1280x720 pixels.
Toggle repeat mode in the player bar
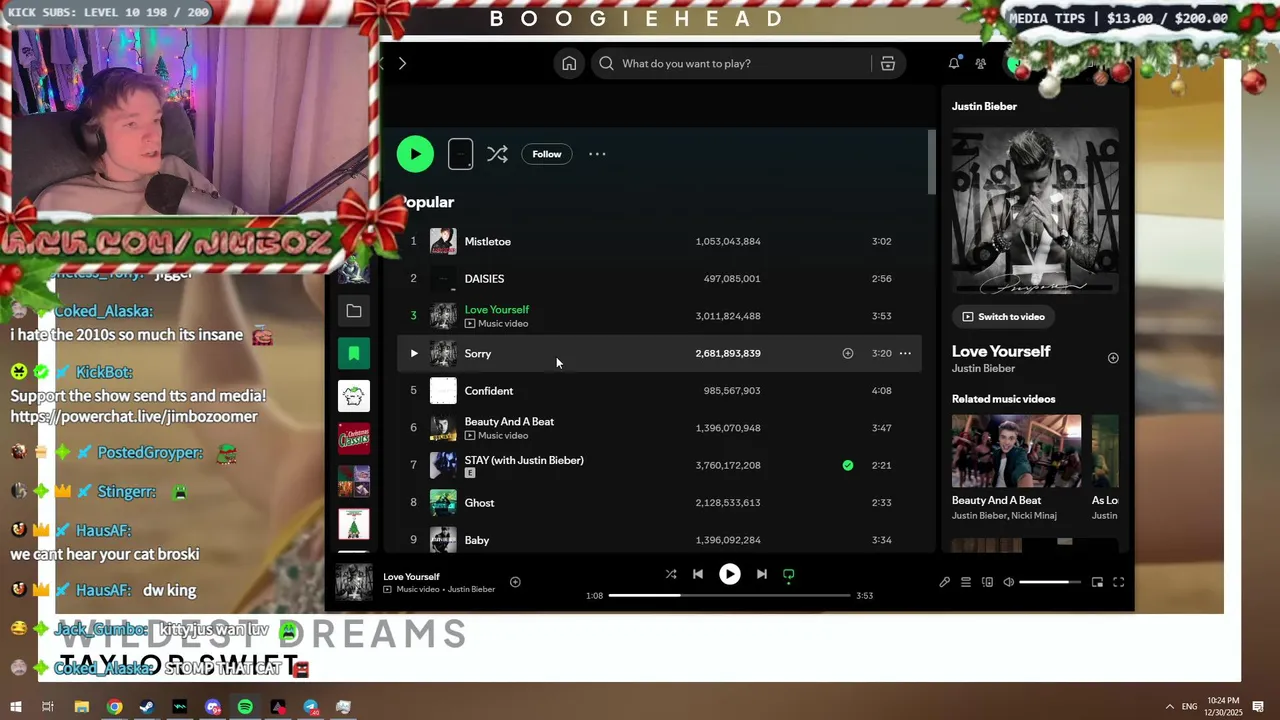pos(789,574)
